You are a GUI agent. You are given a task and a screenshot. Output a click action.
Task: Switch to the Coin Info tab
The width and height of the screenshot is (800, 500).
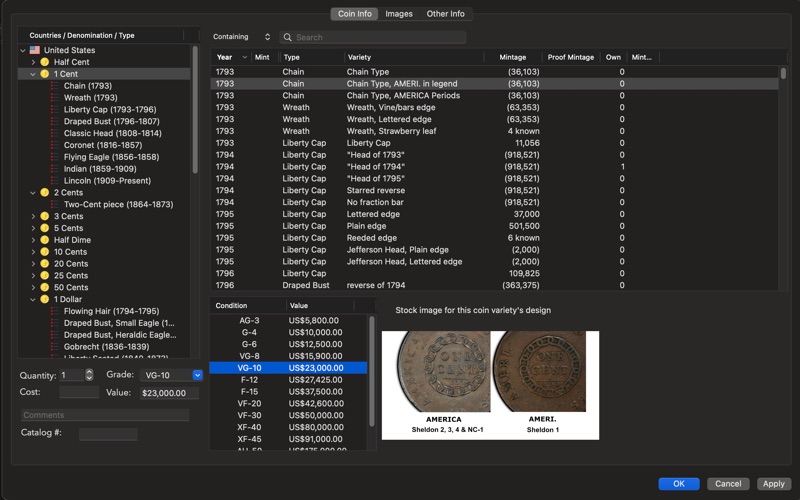[355, 14]
